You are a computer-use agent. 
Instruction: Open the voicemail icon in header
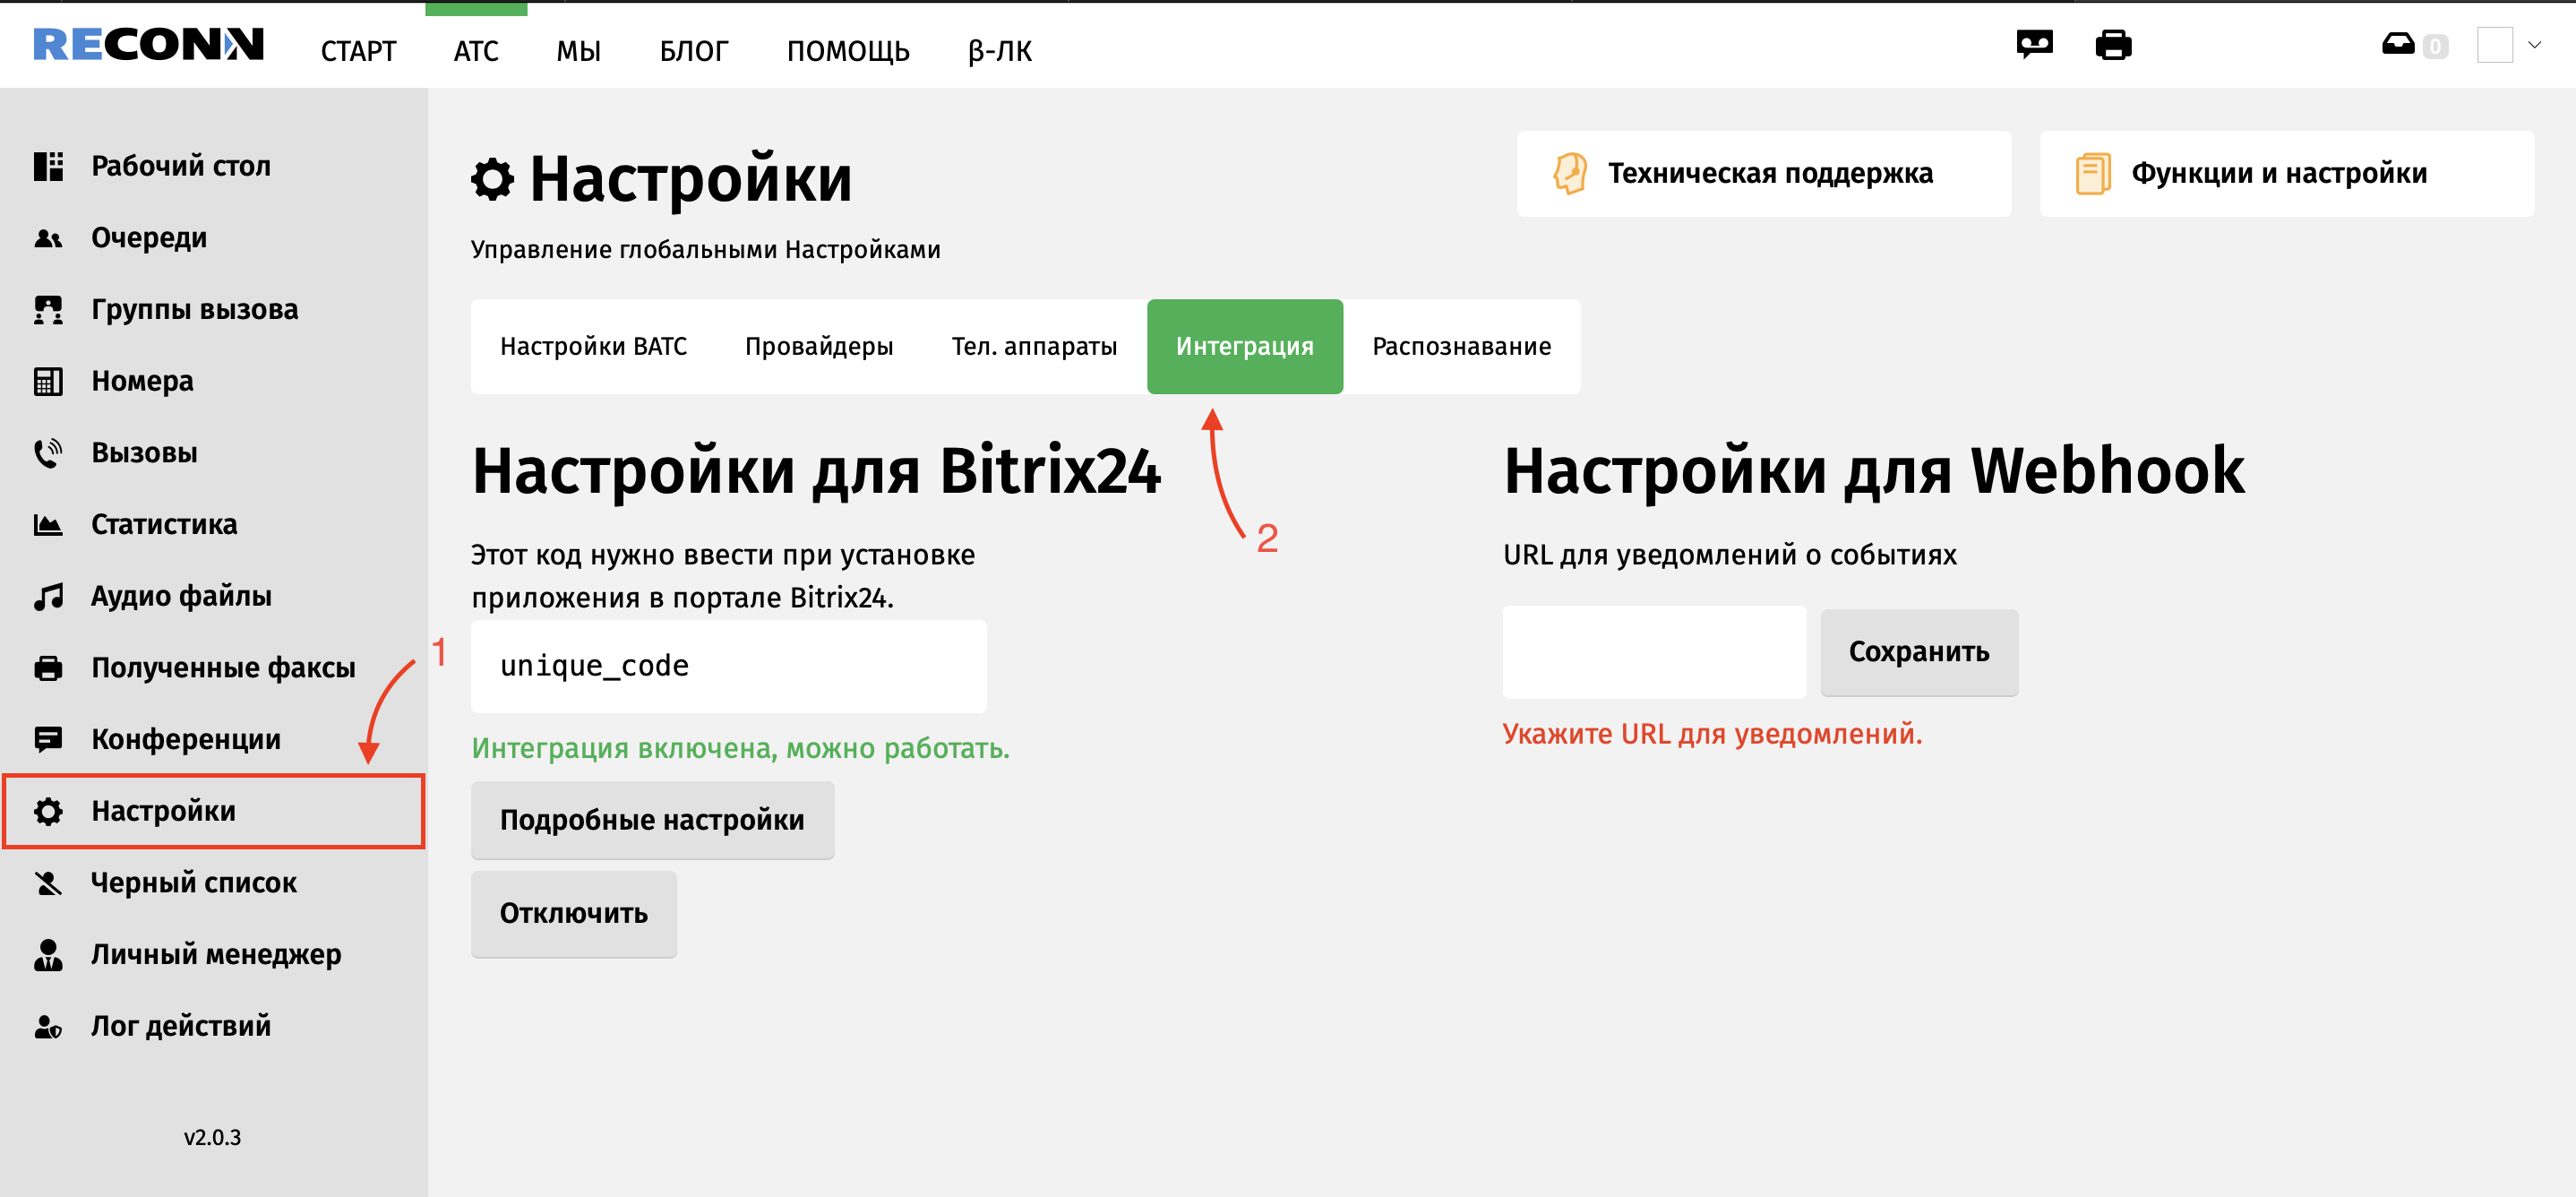(x=2034, y=45)
